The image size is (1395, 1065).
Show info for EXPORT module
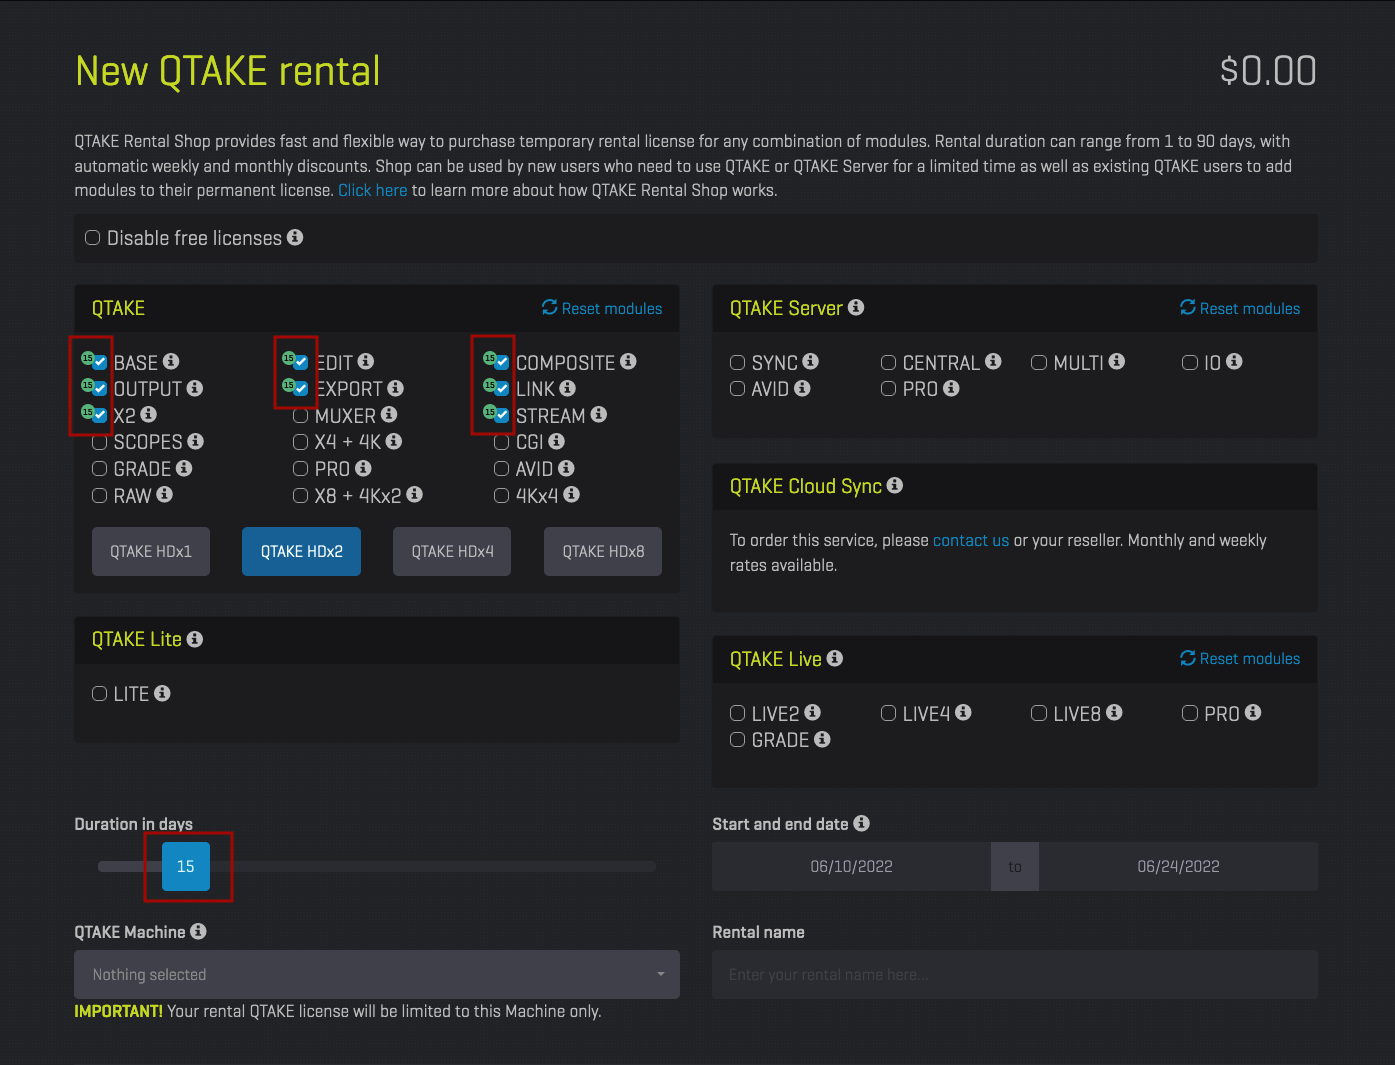[x=396, y=388]
